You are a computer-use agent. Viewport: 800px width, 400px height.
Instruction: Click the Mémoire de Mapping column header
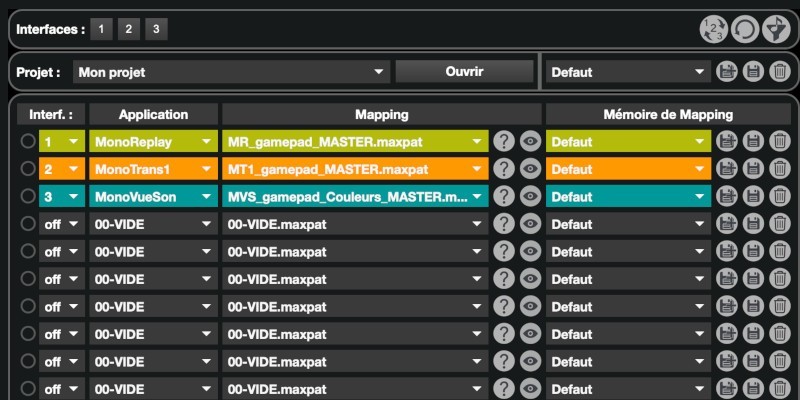(x=668, y=114)
